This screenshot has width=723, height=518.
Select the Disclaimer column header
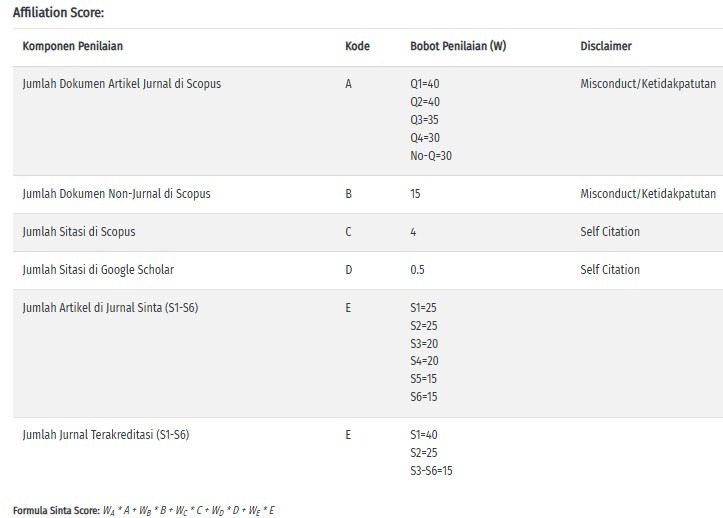click(605, 46)
